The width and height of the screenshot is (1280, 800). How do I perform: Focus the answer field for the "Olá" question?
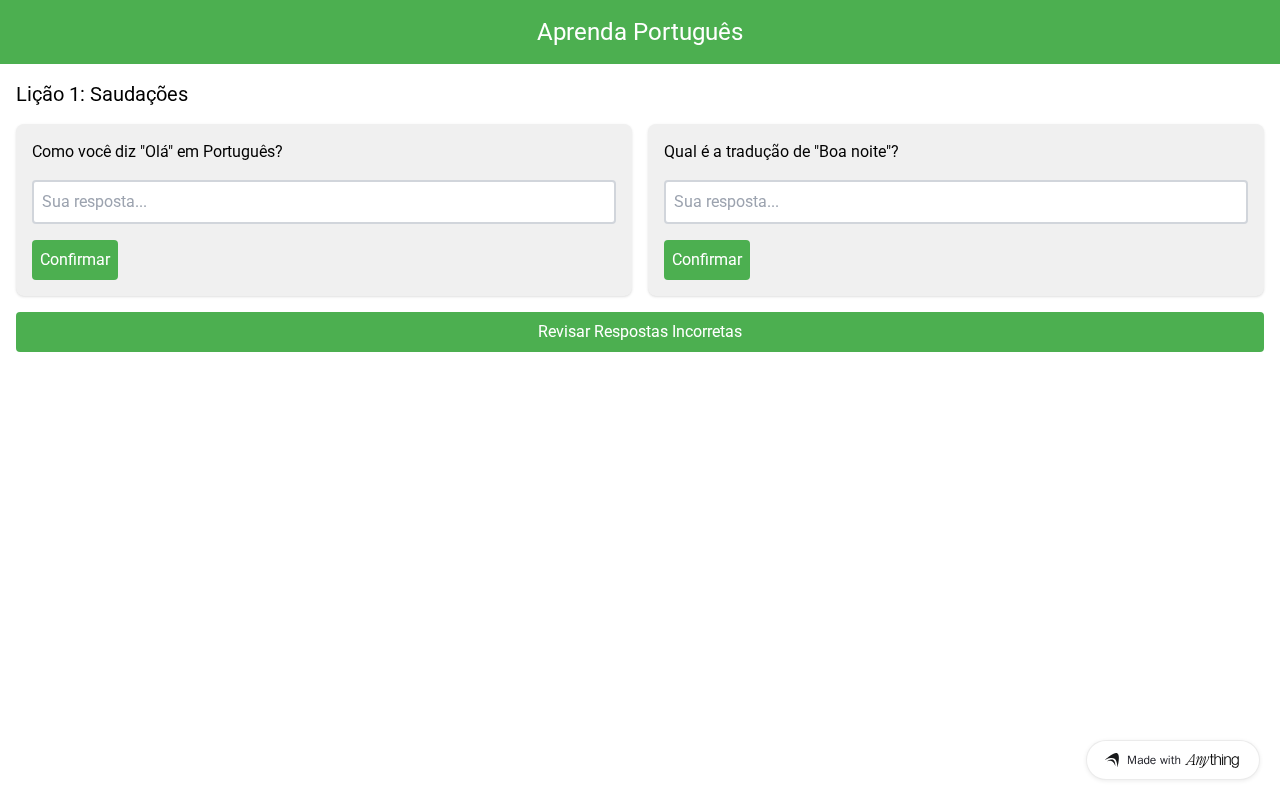point(324,202)
